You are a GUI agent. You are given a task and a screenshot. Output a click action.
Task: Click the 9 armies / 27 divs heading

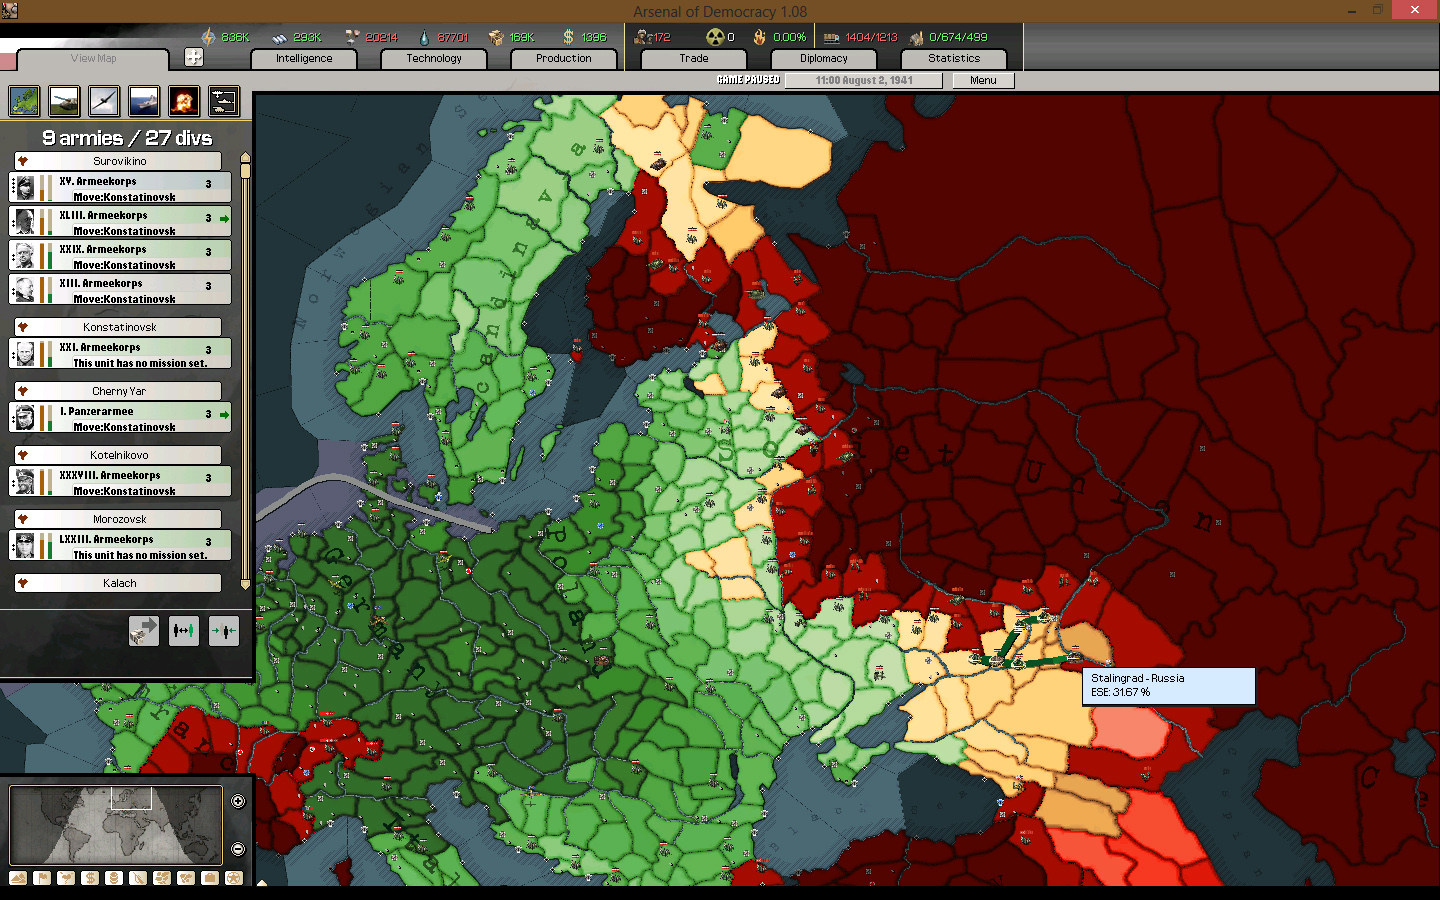[127, 138]
